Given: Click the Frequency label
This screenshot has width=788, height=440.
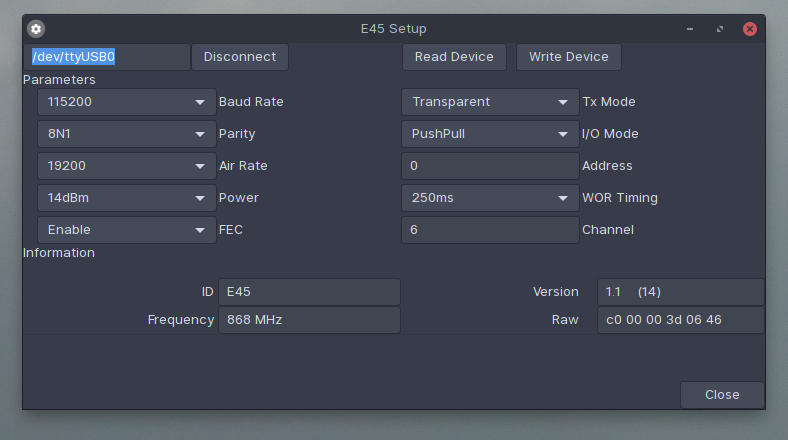Looking at the screenshot, I should [181, 320].
